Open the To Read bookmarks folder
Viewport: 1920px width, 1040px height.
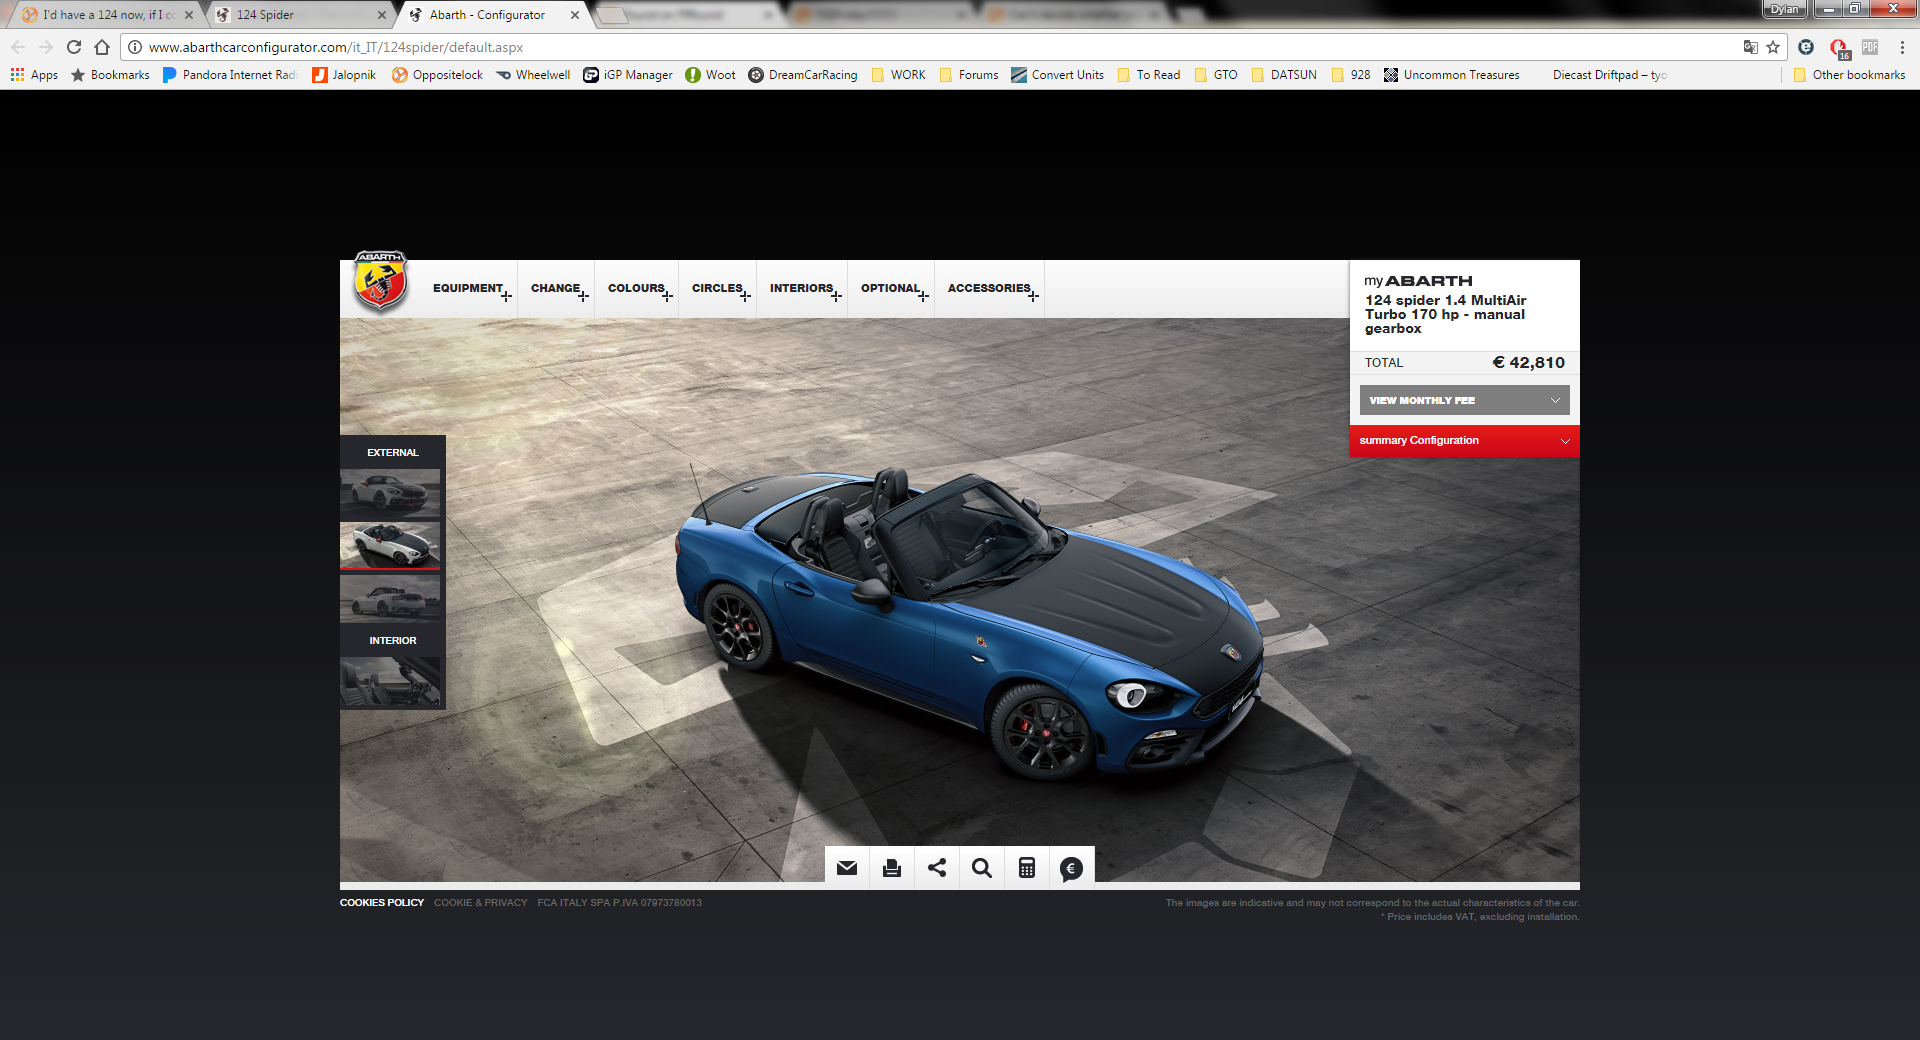click(1148, 75)
